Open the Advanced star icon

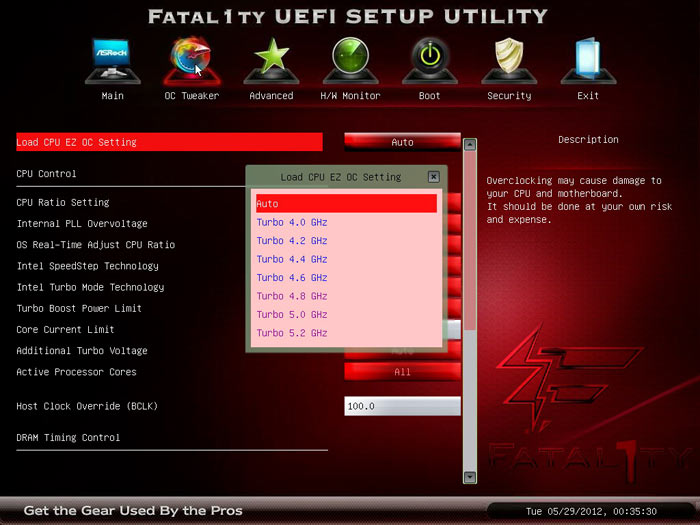pos(271,61)
